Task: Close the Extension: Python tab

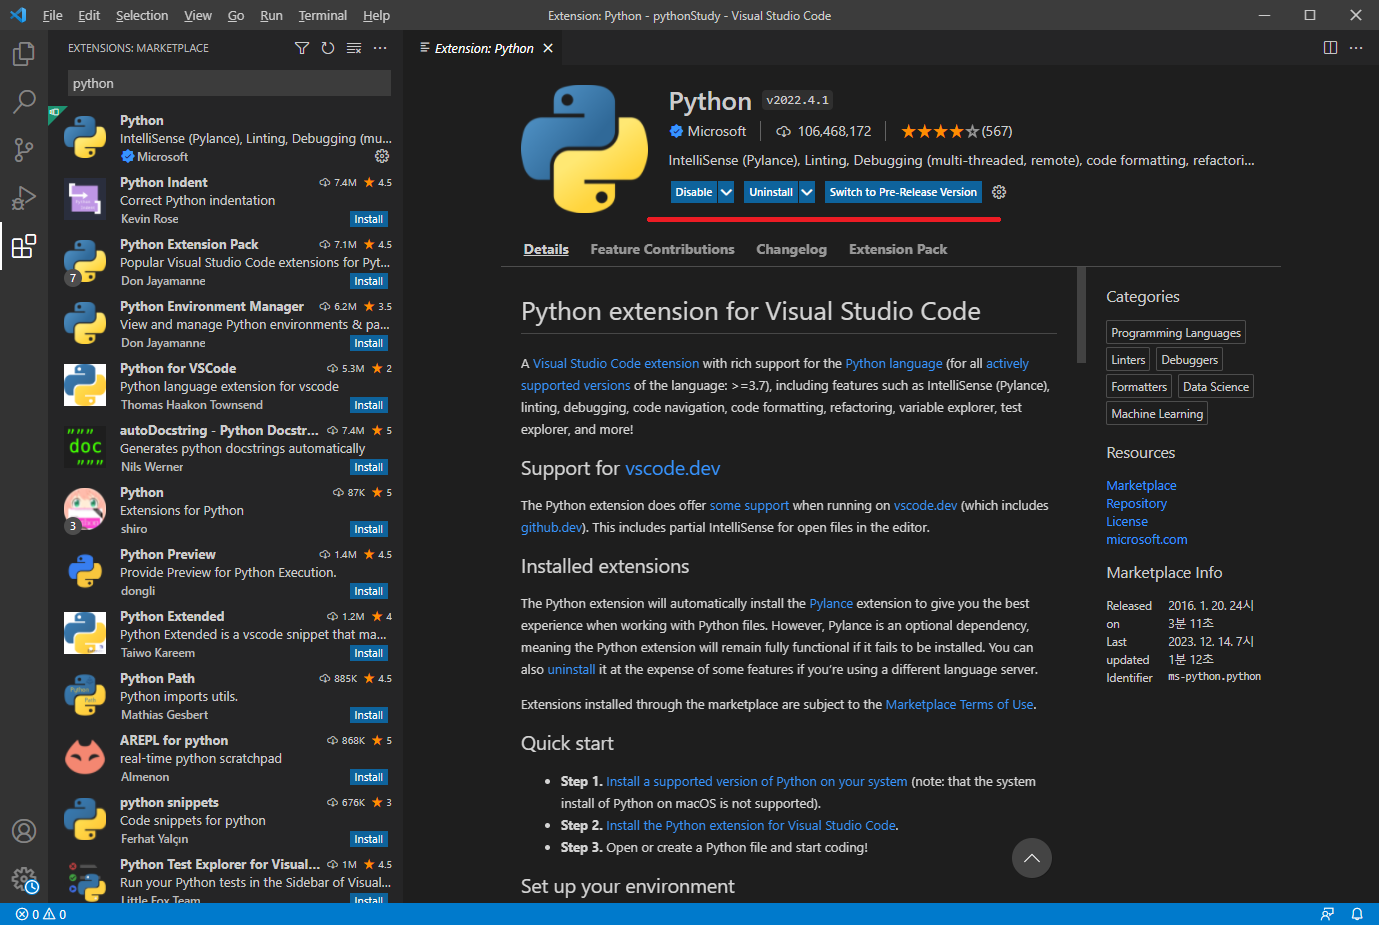Action: tap(548, 48)
